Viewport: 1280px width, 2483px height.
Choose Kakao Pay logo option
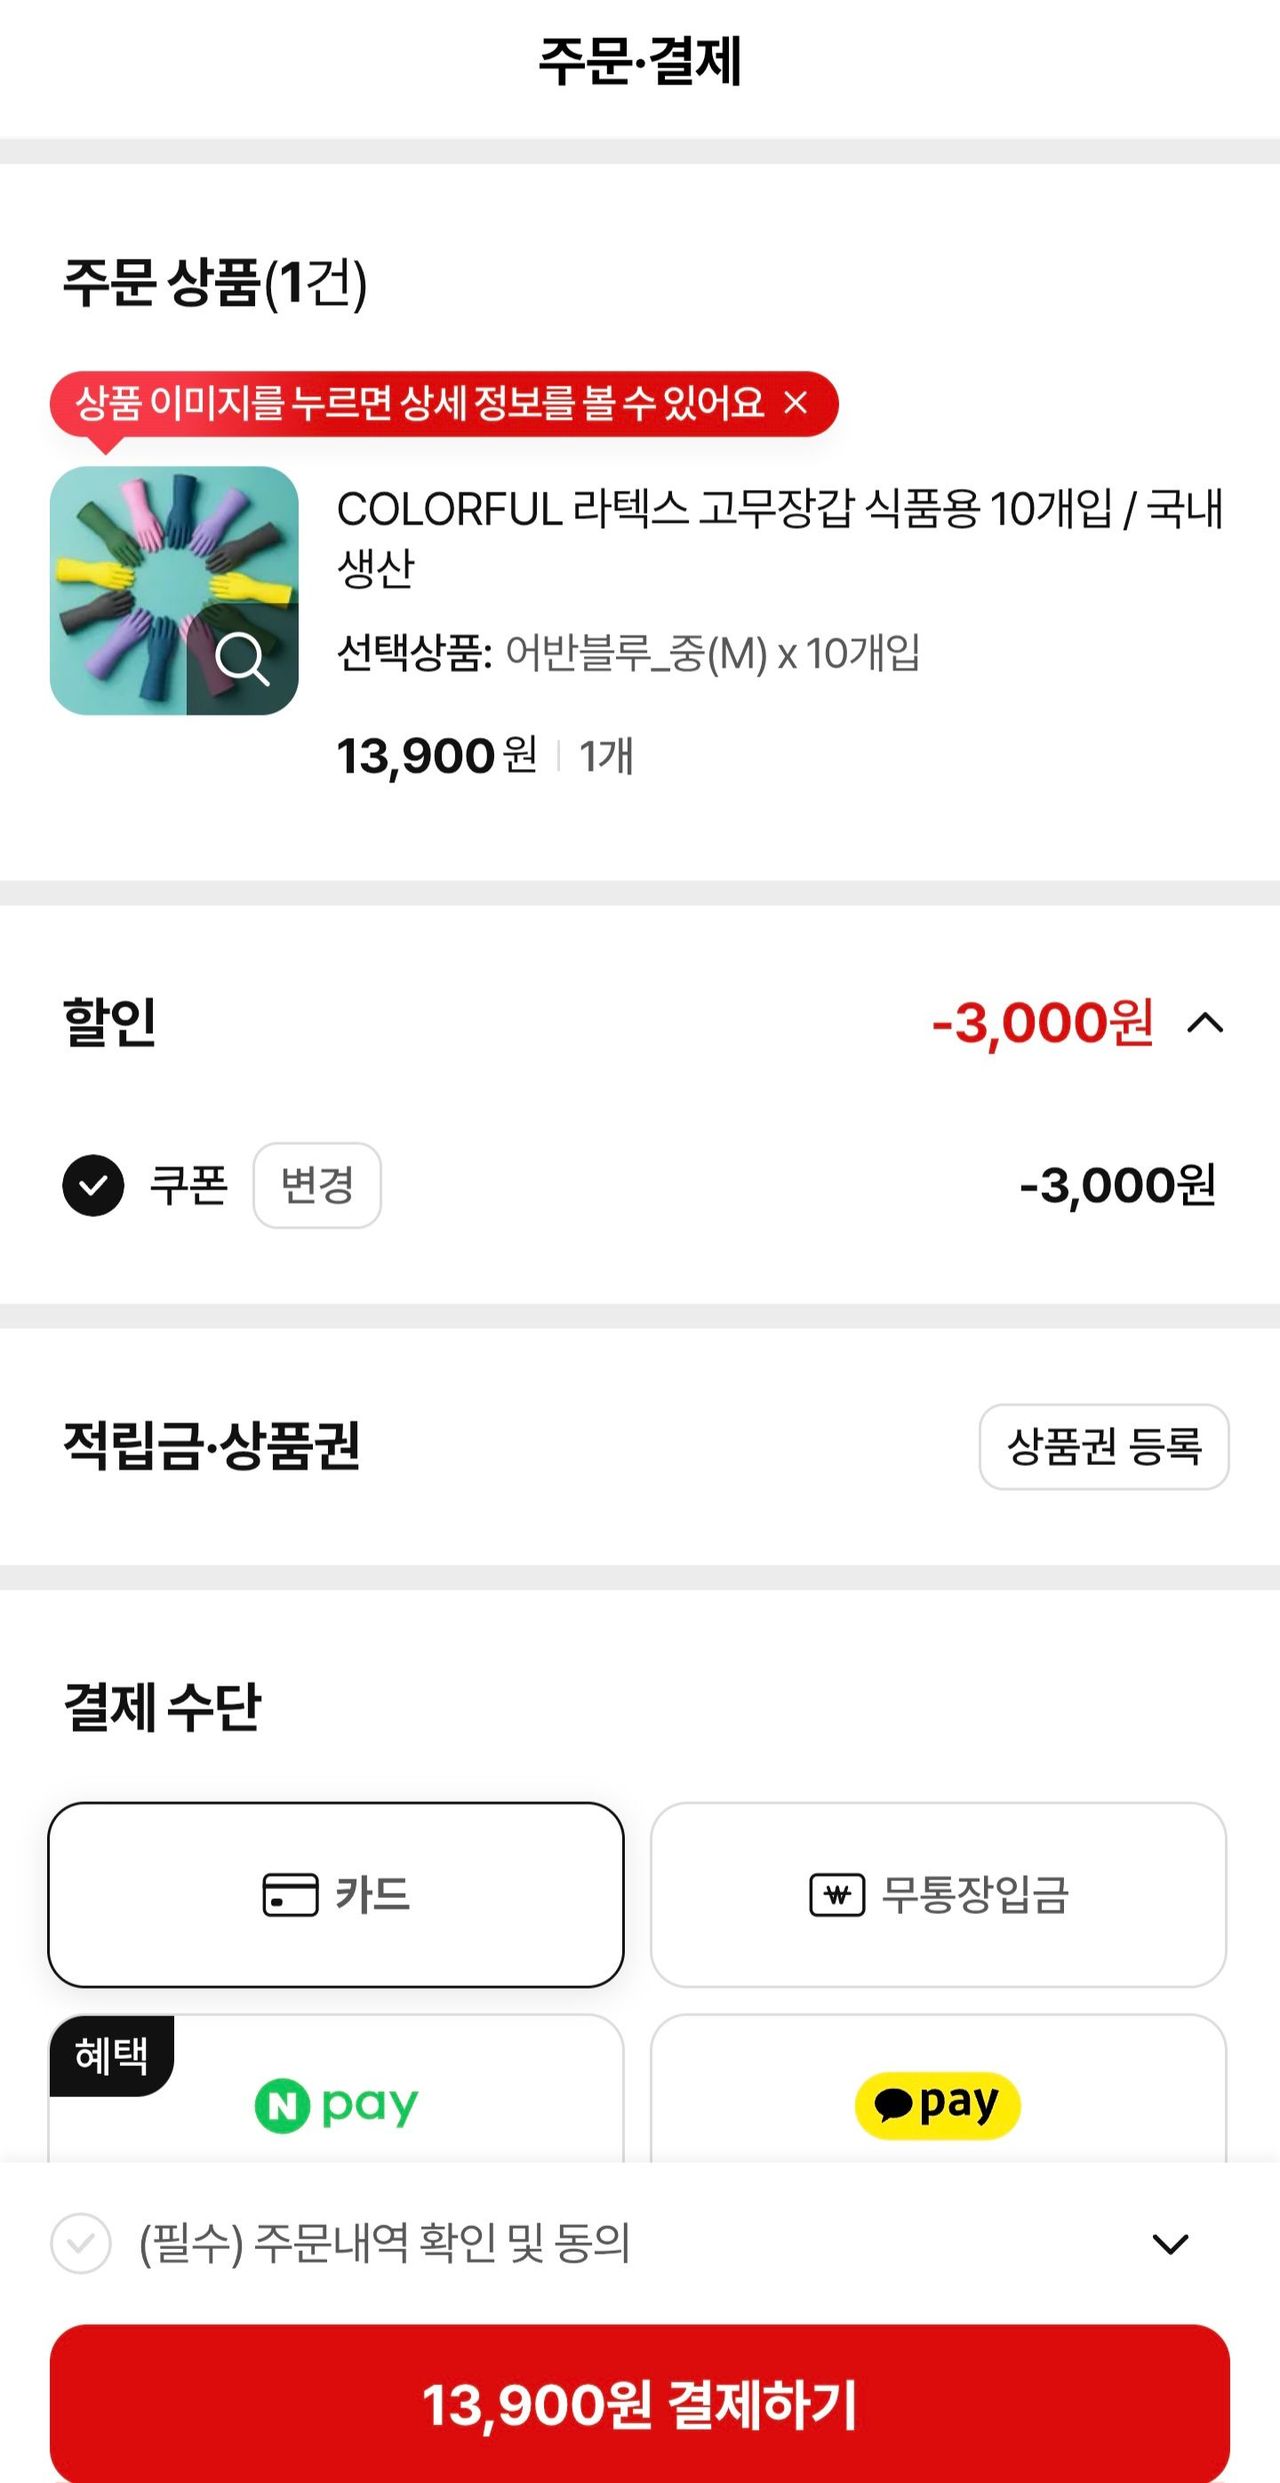tap(938, 2105)
